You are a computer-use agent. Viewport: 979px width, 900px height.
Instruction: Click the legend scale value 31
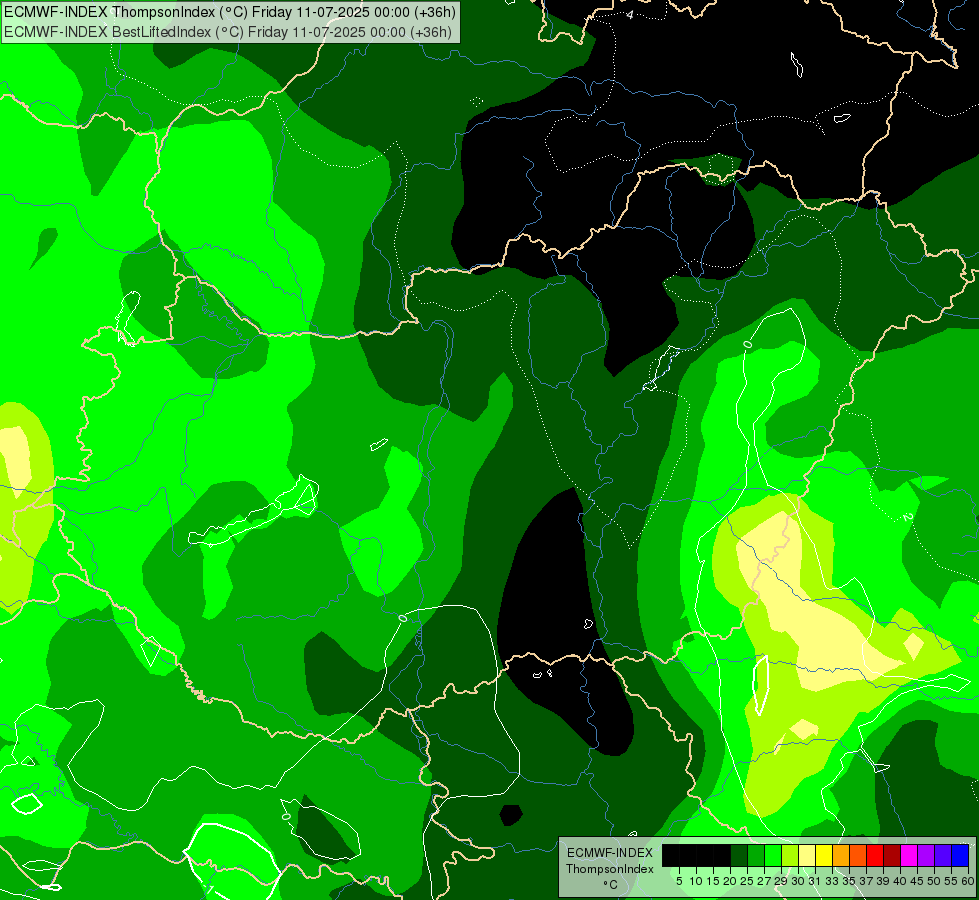point(815,881)
